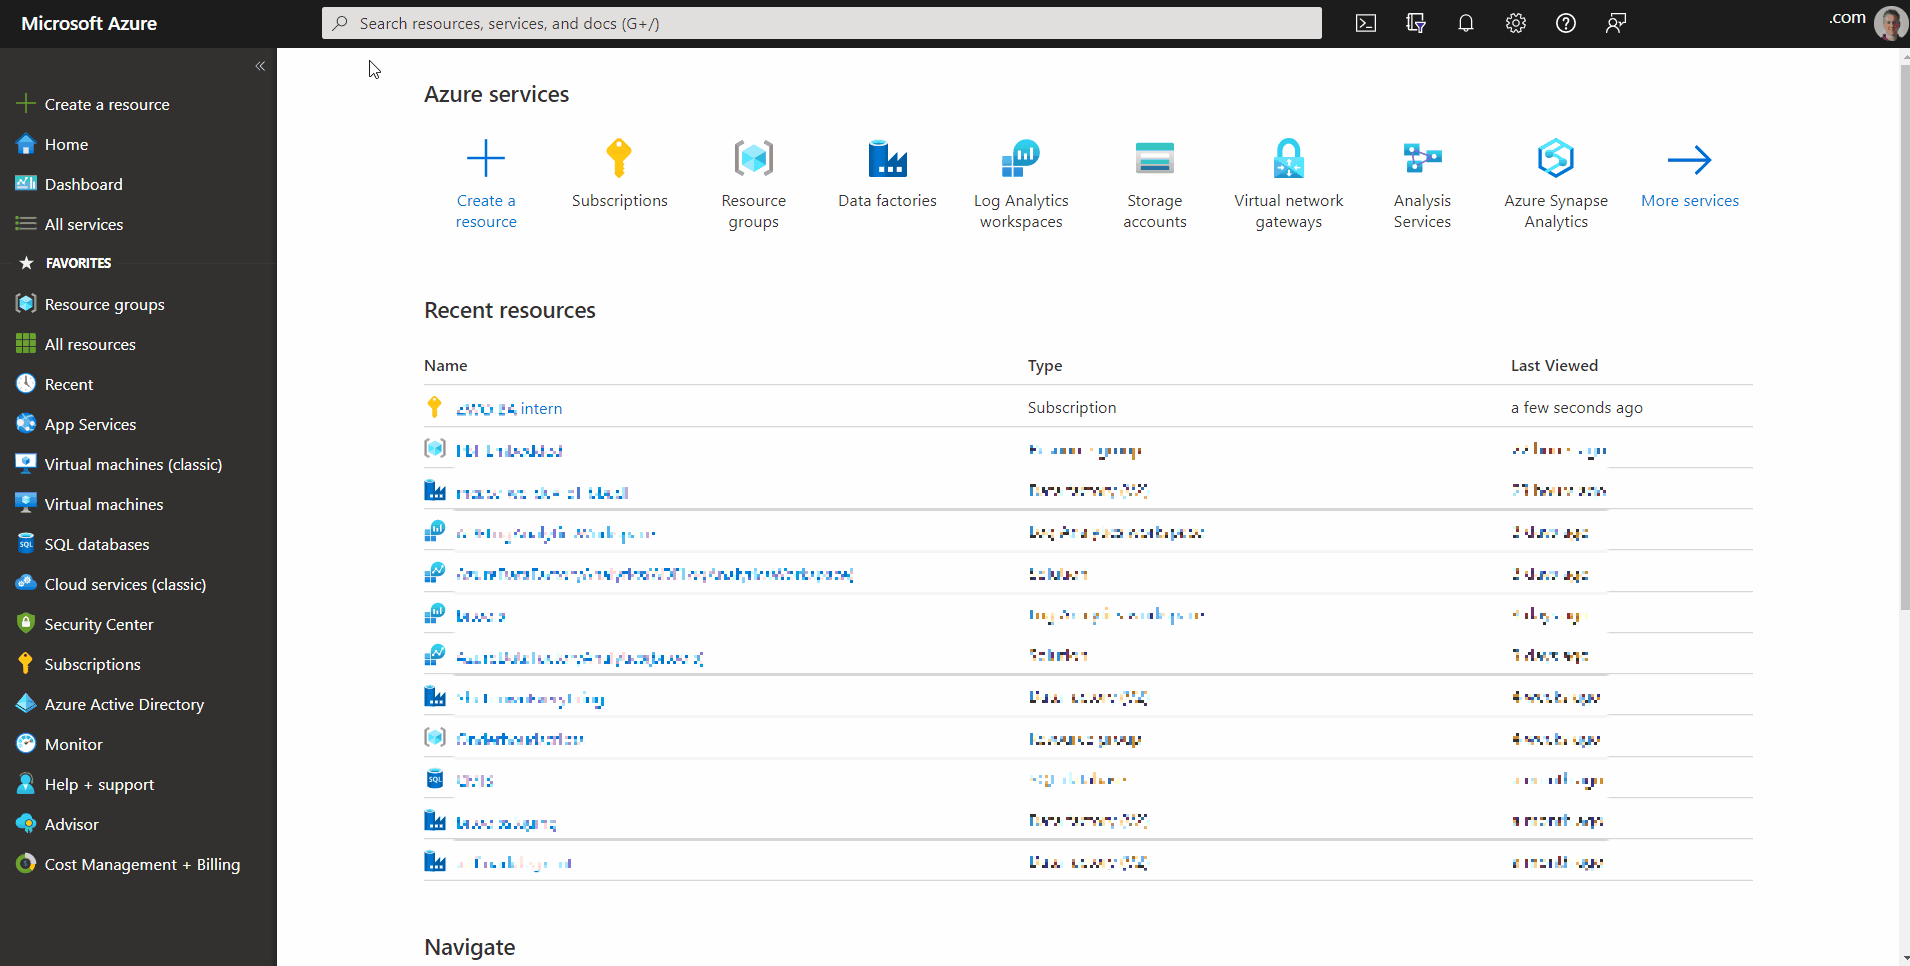
Task: Launch Cloud Shell from the top bar
Action: pyautogui.click(x=1366, y=23)
